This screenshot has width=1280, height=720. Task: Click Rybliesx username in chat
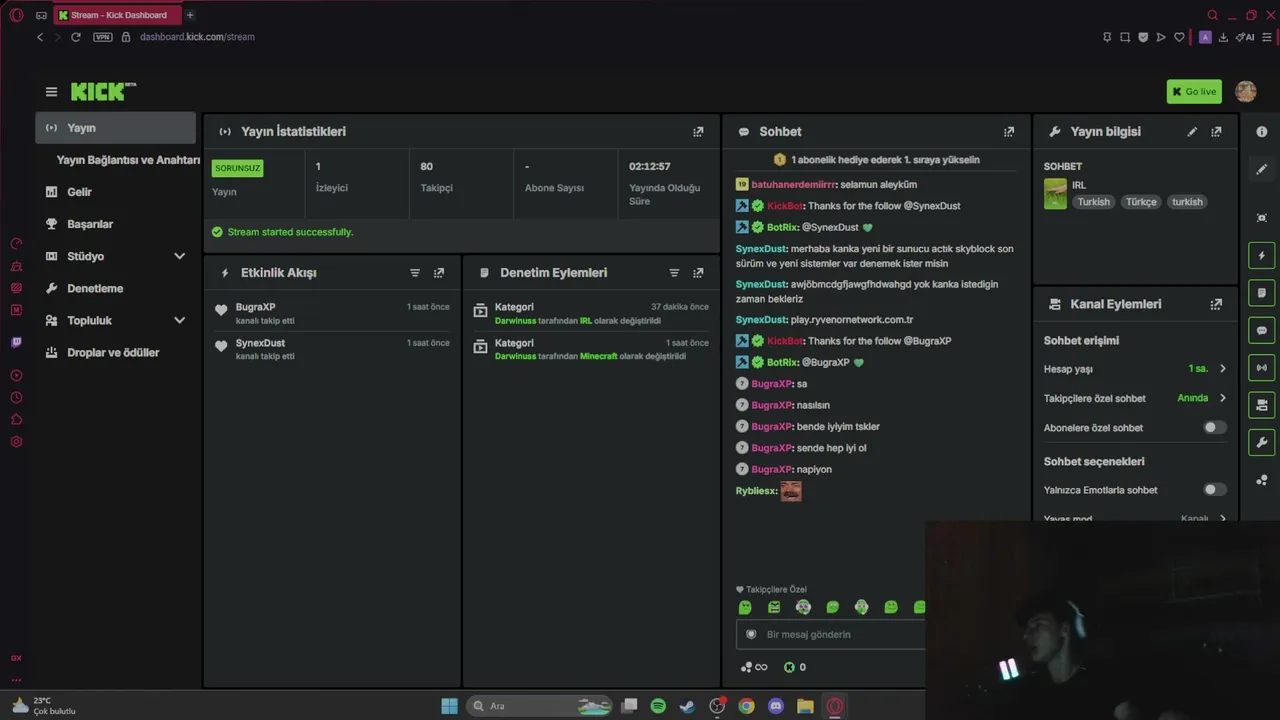point(756,491)
